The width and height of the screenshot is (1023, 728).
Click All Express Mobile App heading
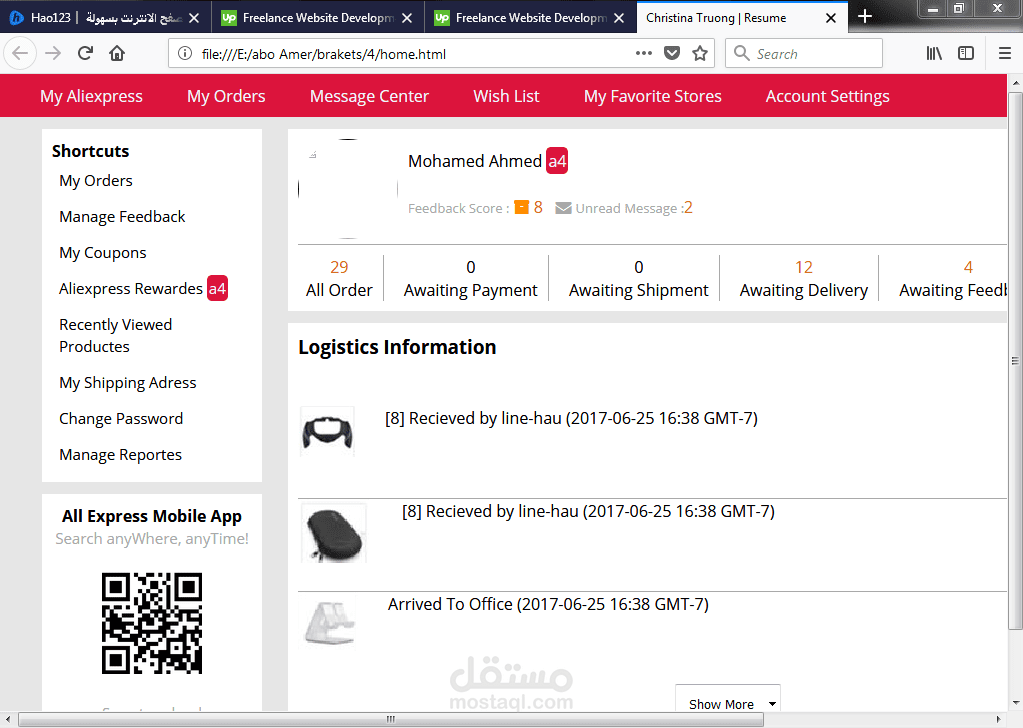tap(152, 516)
